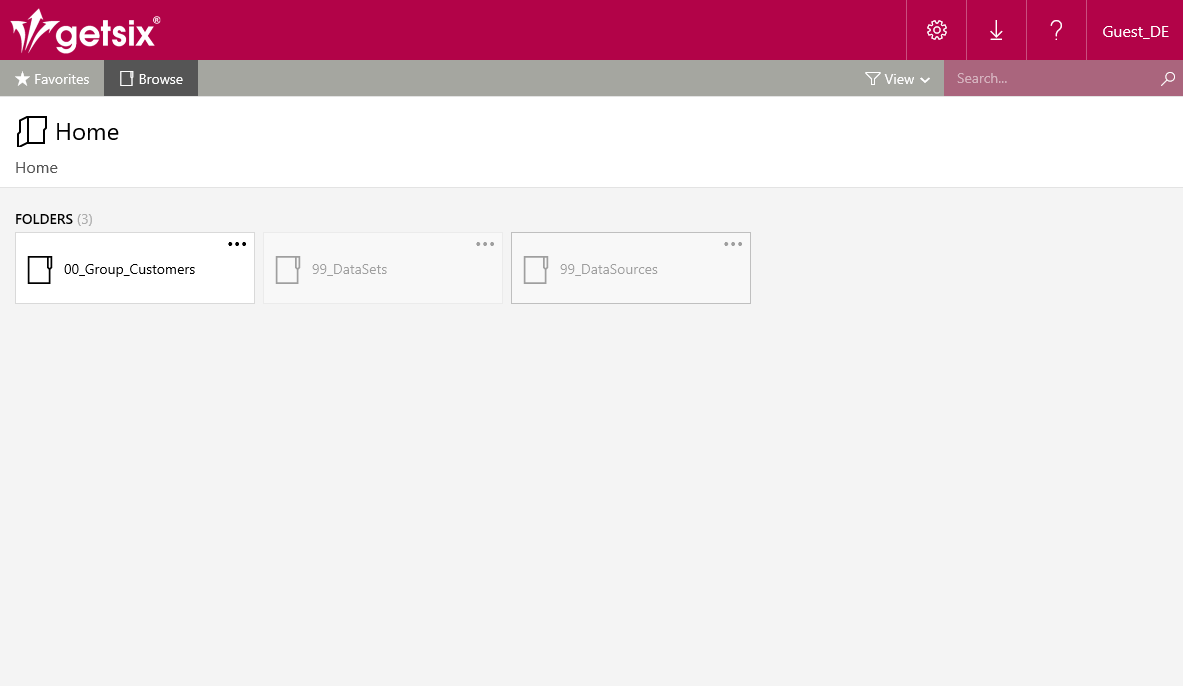
Task: Open the 99_DataSources folder name
Action: [609, 269]
